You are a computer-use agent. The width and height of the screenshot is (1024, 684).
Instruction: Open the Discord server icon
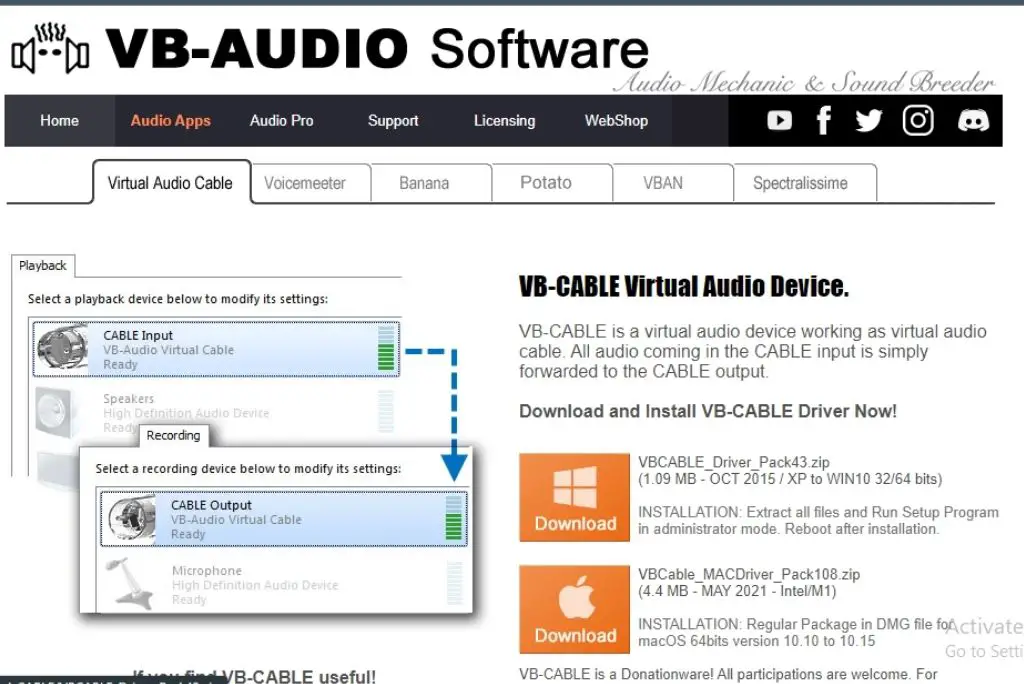(973, 120)
